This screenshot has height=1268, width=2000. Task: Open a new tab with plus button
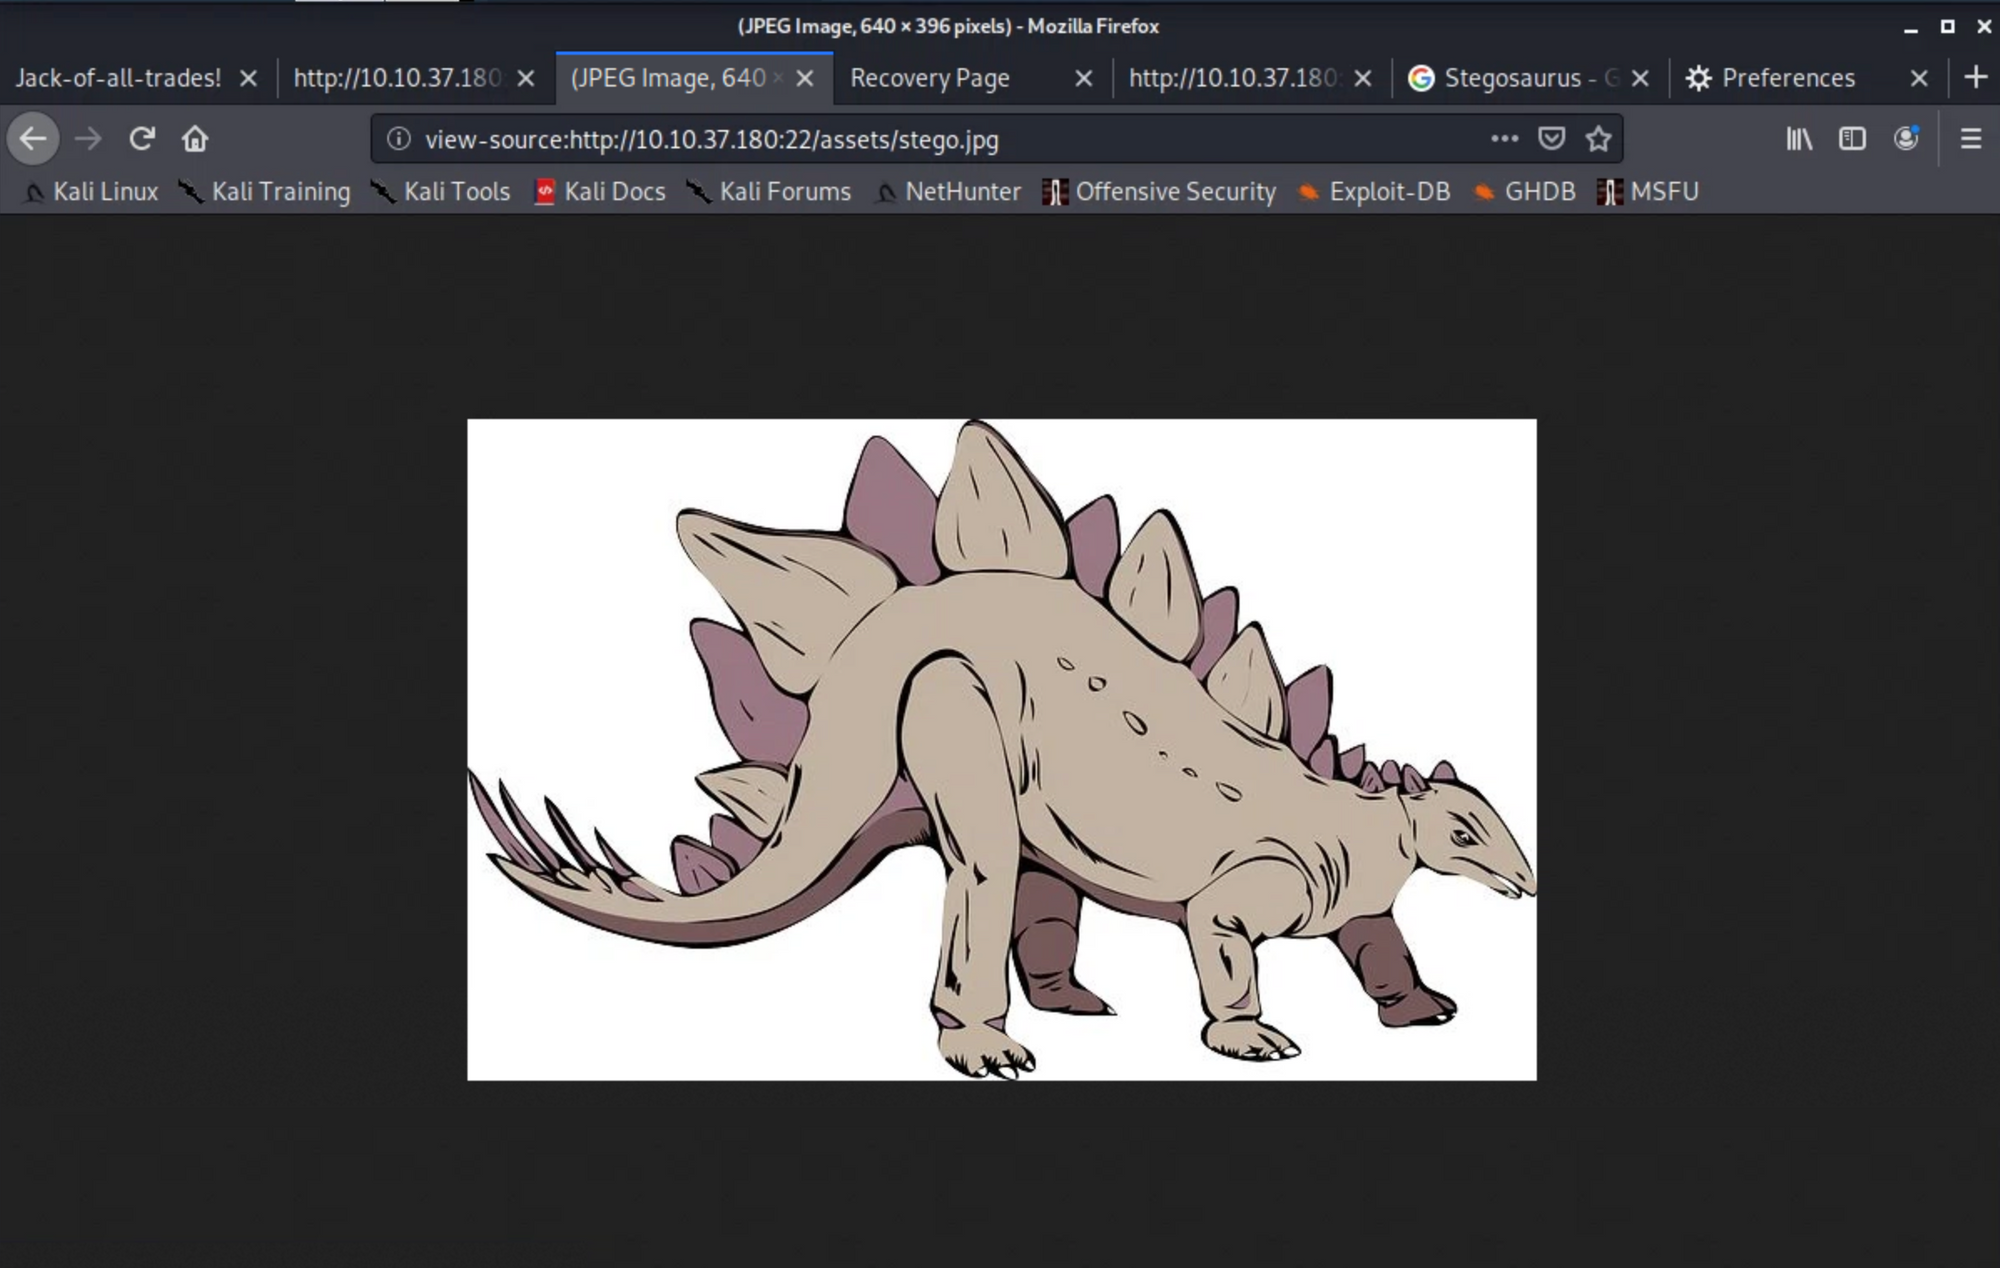pyautogui.click(x=1975, y=77)
